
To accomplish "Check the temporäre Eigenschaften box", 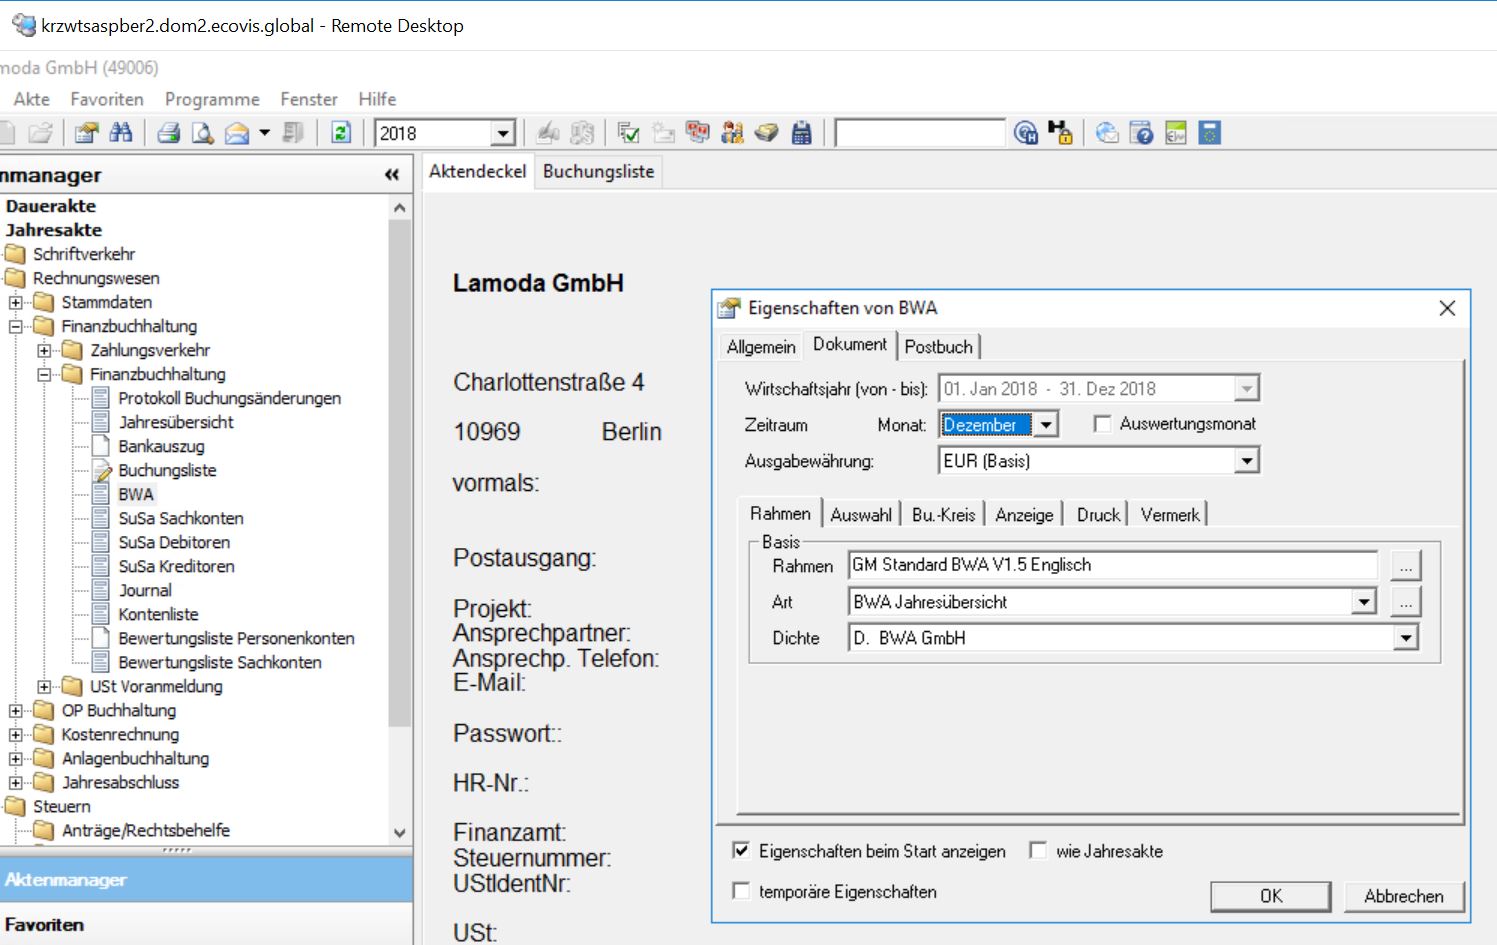I will [741, 891].
